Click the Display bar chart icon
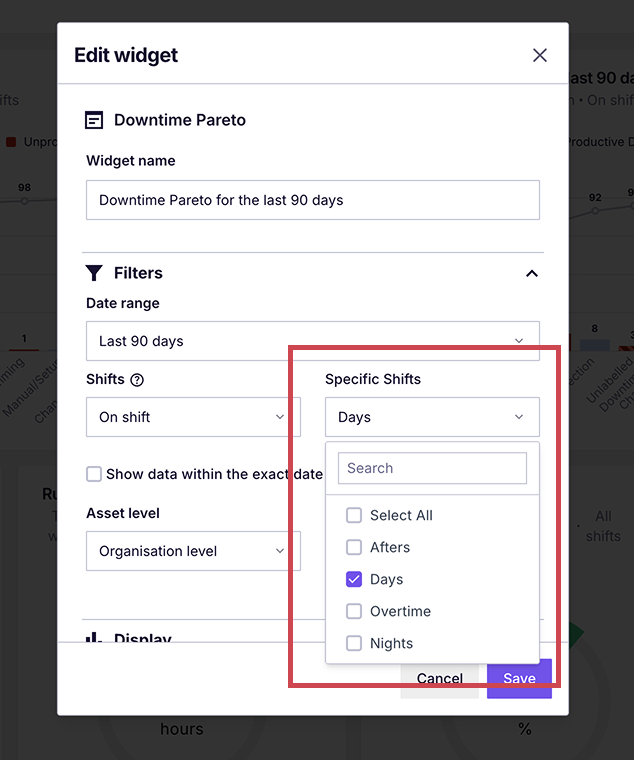Viewport: 634px width, 760px height. tap(94, 638)
